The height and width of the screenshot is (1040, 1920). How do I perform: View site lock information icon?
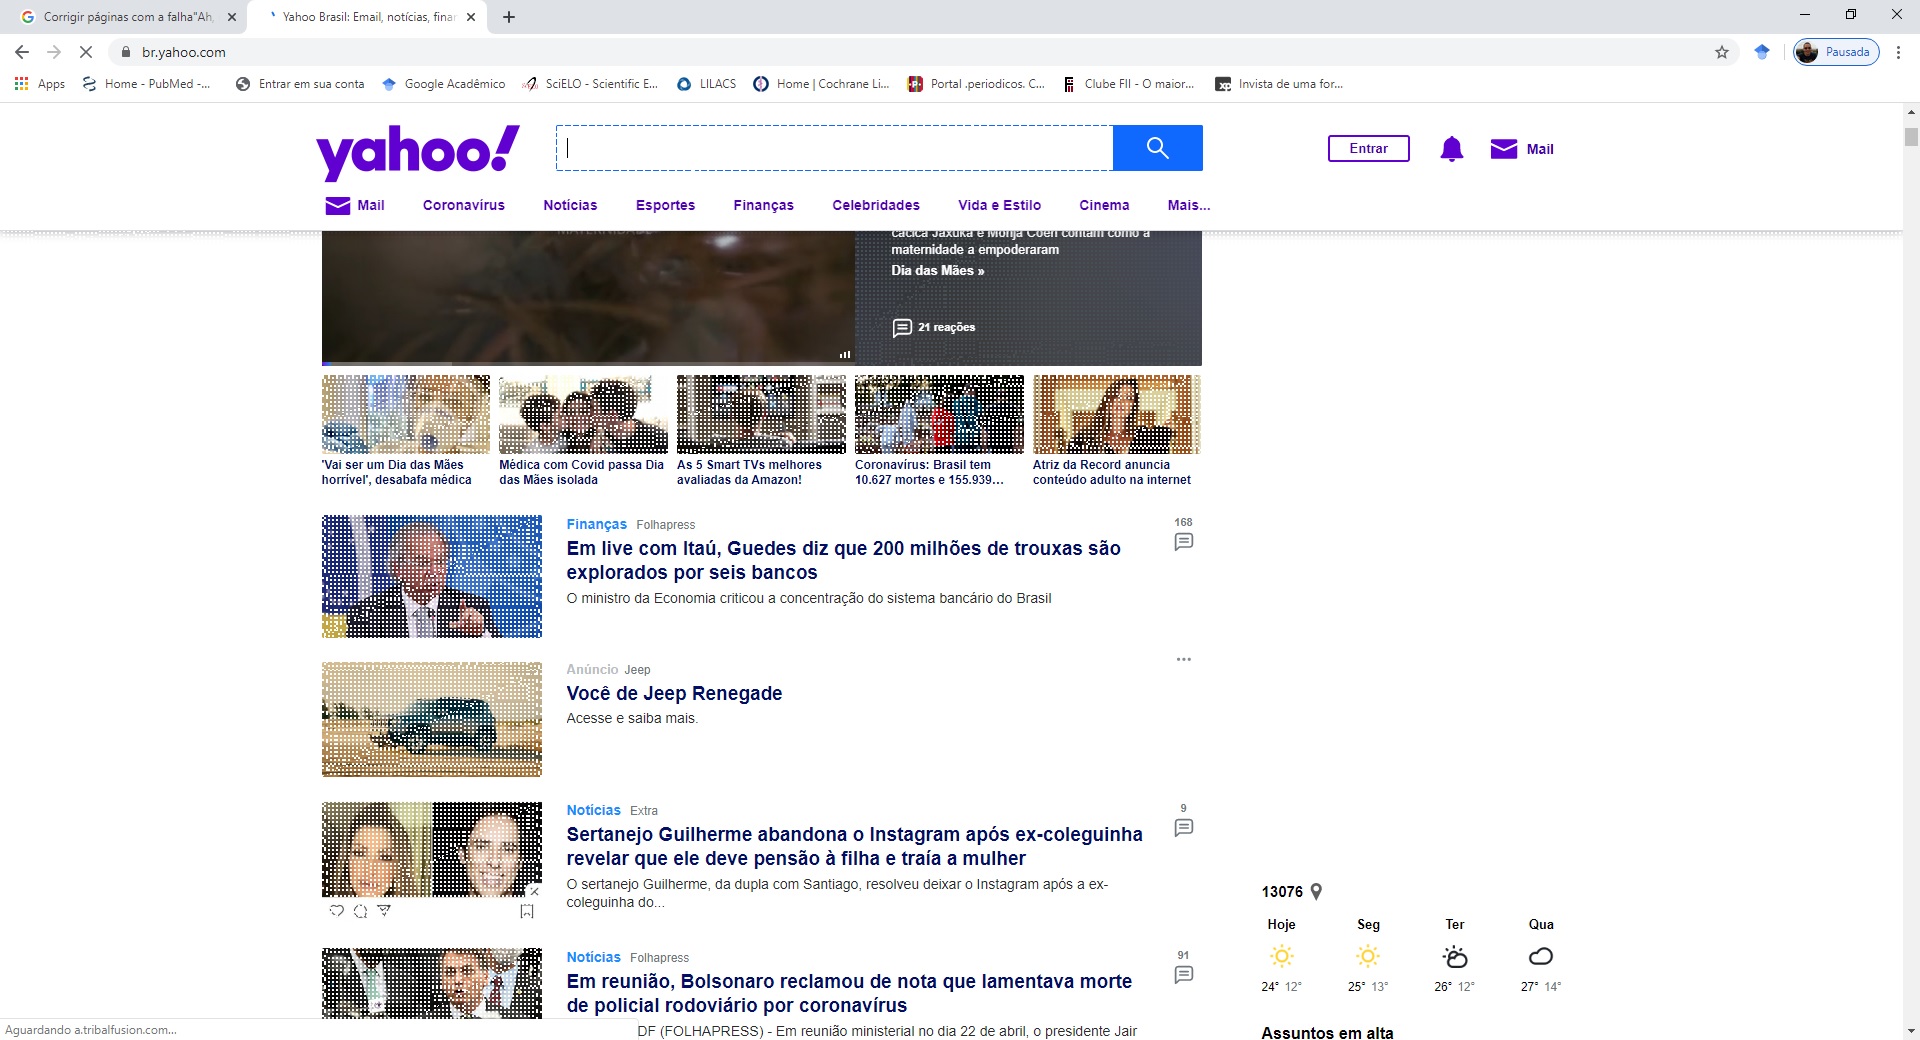pos(126,52)
